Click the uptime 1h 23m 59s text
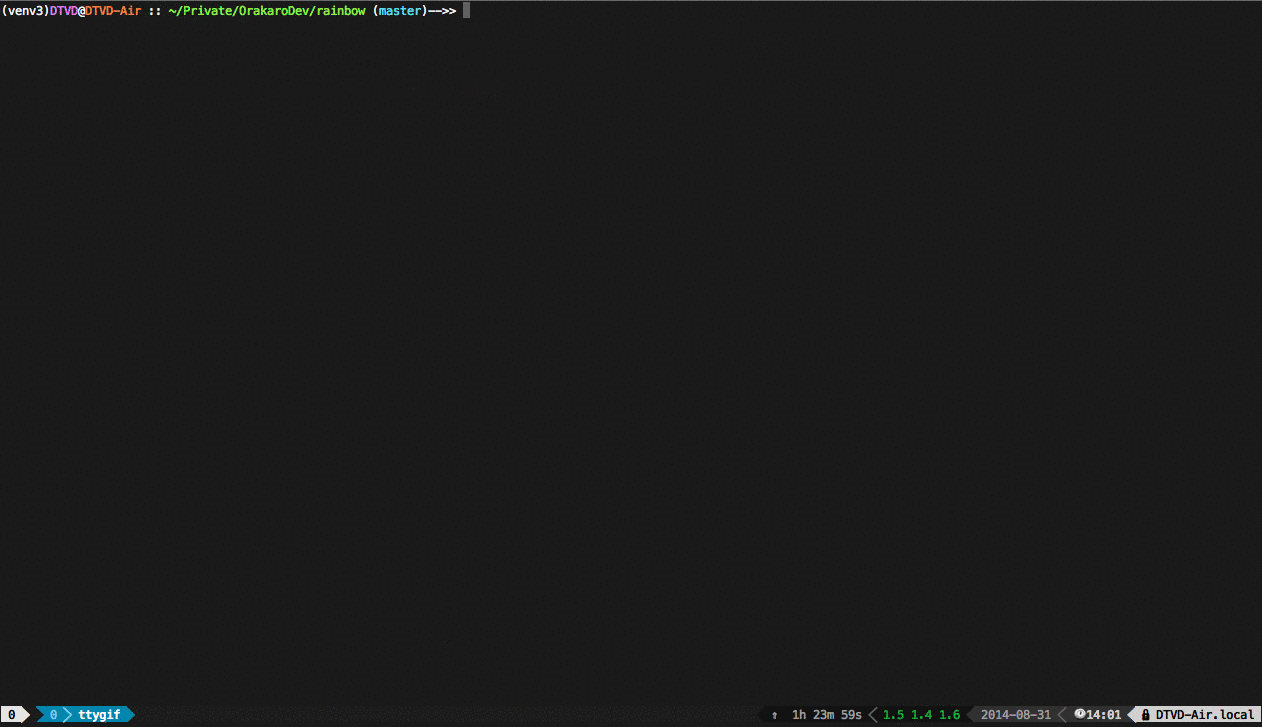This screenshot has width=1262, height=727. pos(826,715)
